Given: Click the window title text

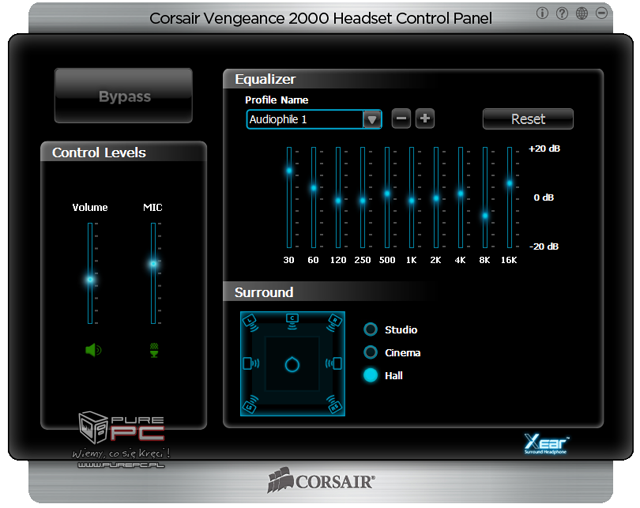Looking at the screenshot, I should click(x=320, y=18).
